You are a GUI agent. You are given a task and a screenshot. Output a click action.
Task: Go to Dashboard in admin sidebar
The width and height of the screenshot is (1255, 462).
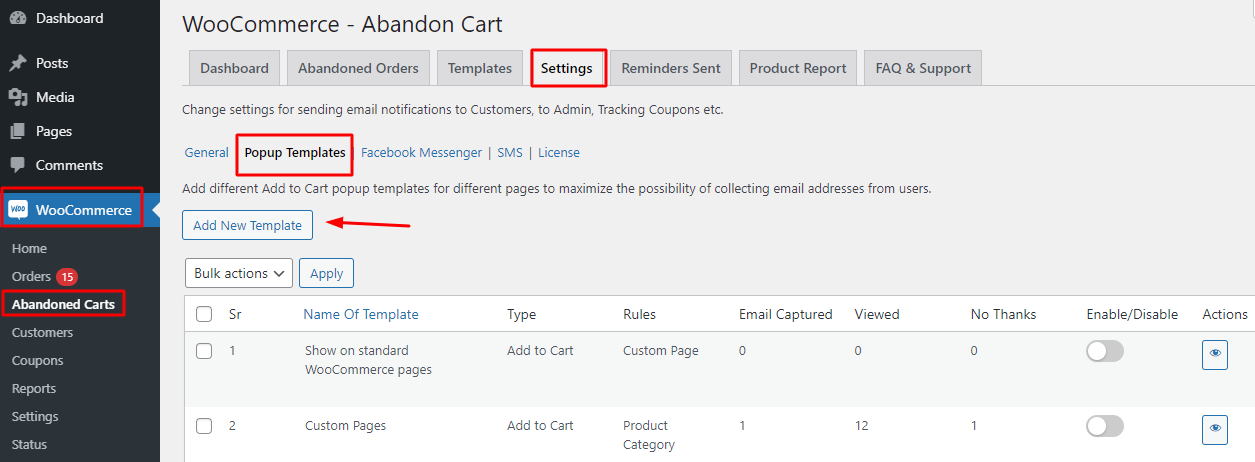69,18
